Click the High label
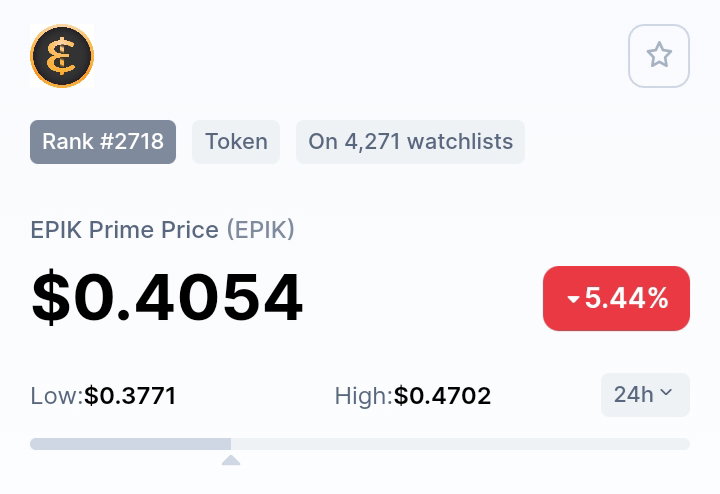The height and width of the screenshot is (494, 720). coord(363,396)
